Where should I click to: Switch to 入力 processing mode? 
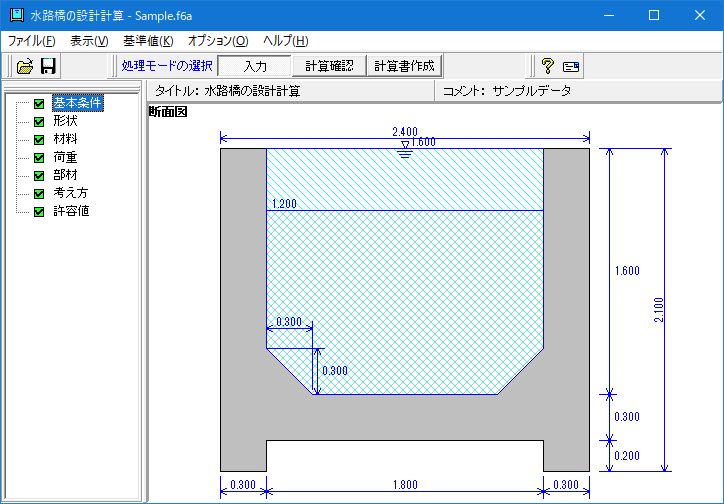254,66
